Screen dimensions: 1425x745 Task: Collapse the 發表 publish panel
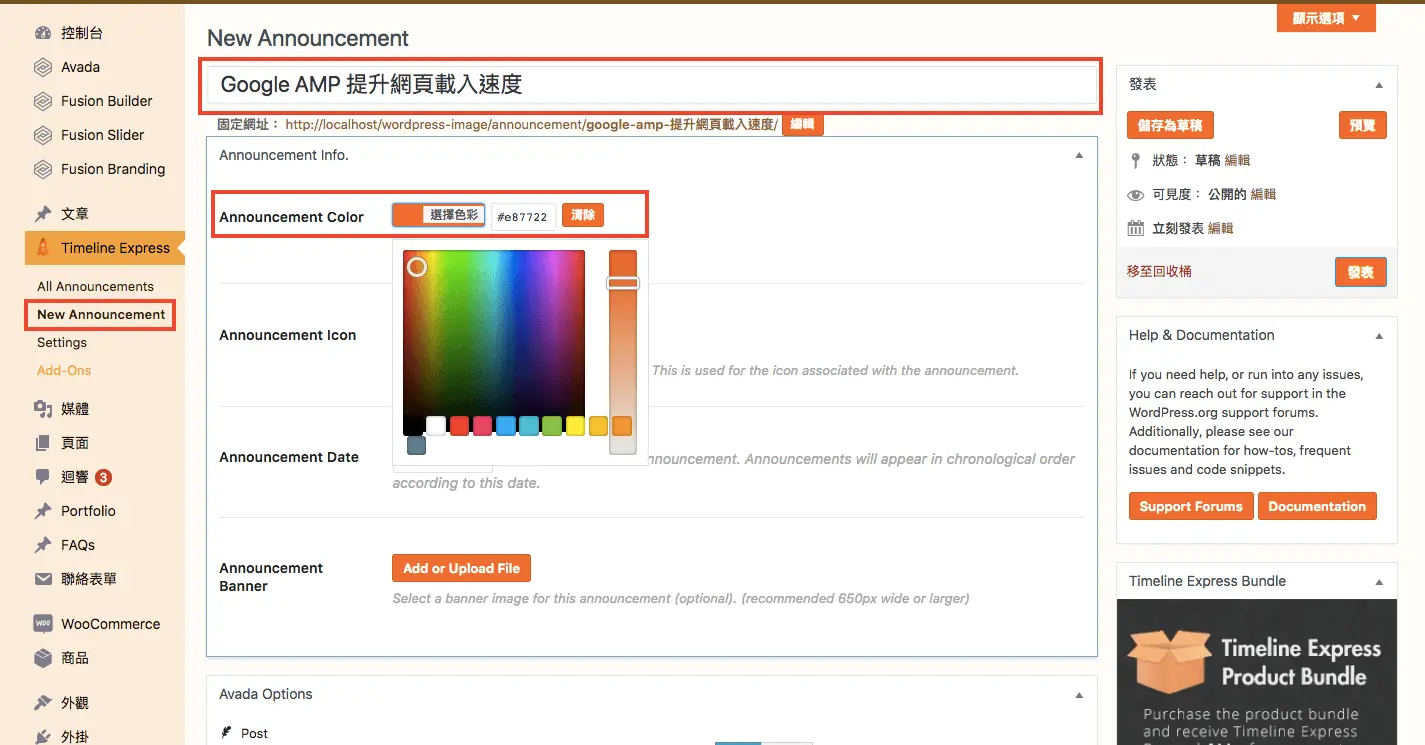click(x=1379, y=85)
